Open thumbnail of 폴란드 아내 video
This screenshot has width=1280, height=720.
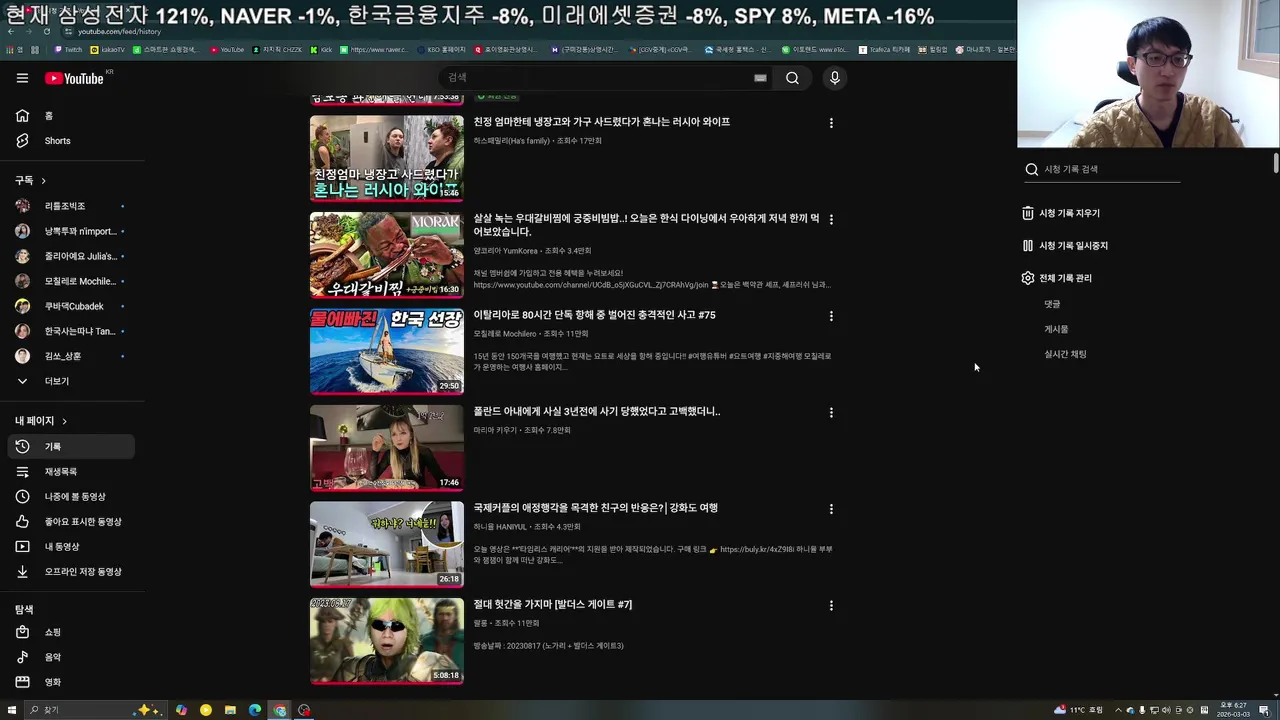point(387,448)
